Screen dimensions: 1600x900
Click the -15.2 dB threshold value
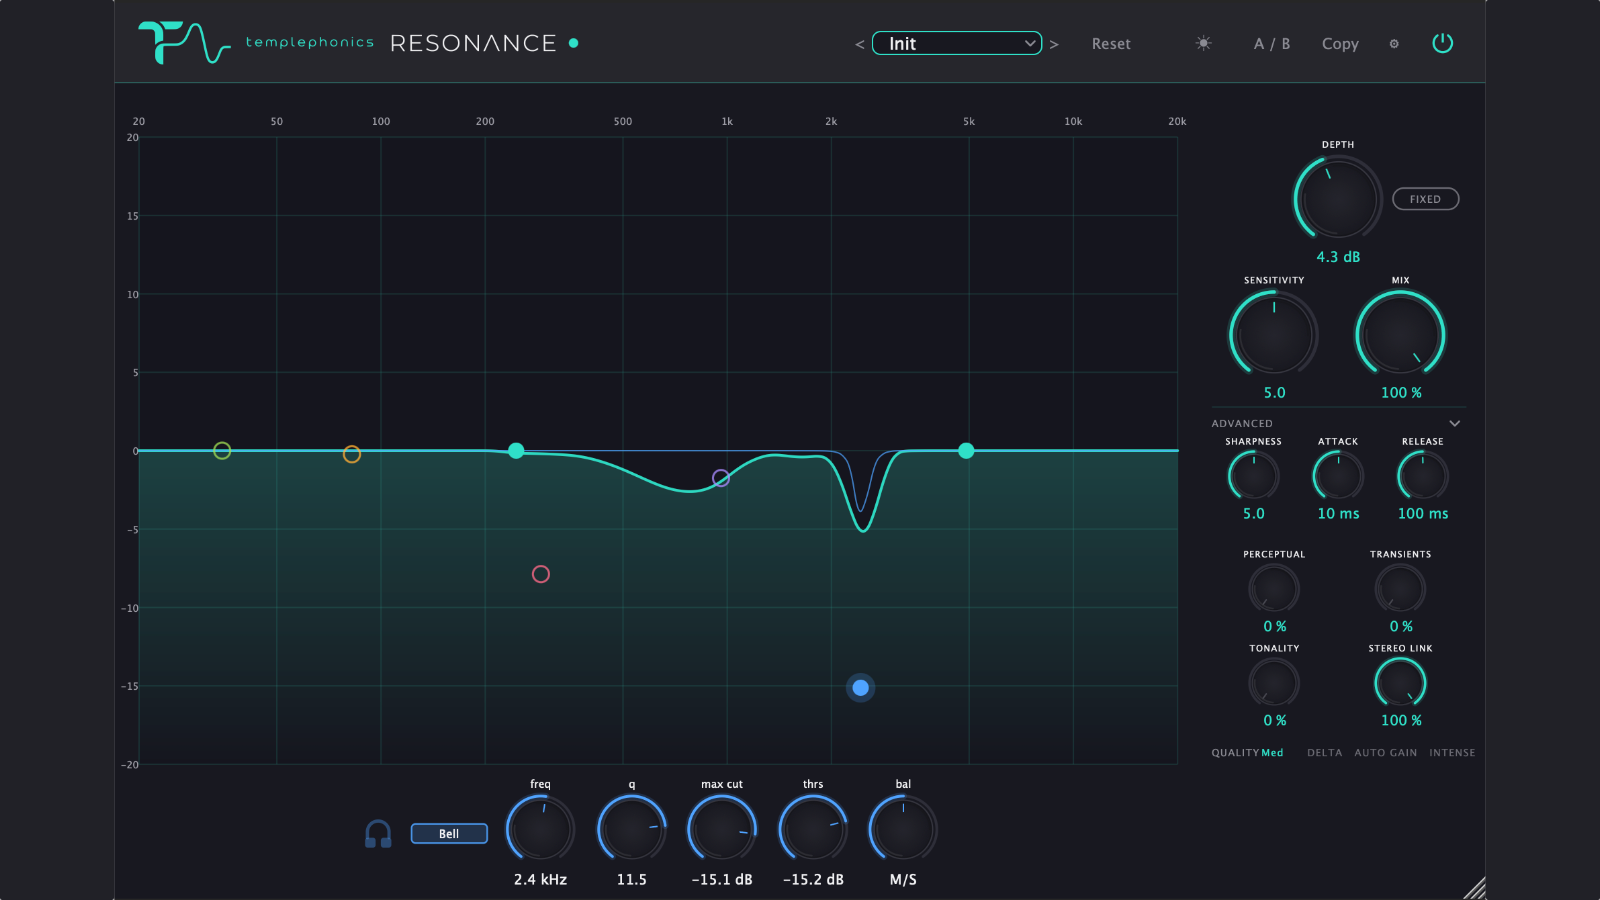coord(813,880)
